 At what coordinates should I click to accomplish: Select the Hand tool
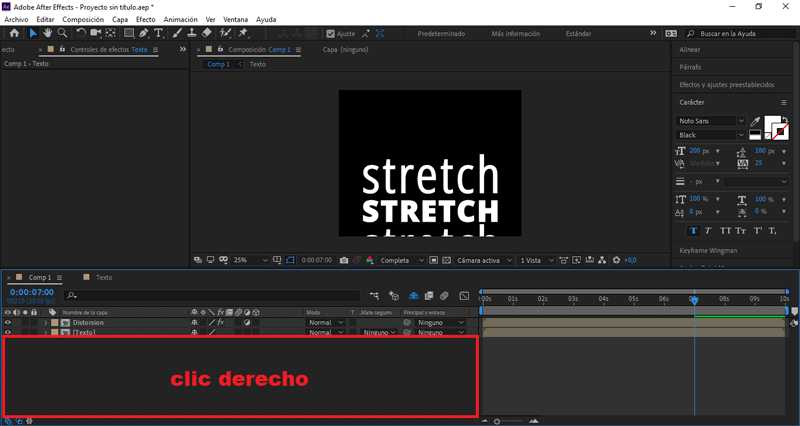click(x=47, y=33)
